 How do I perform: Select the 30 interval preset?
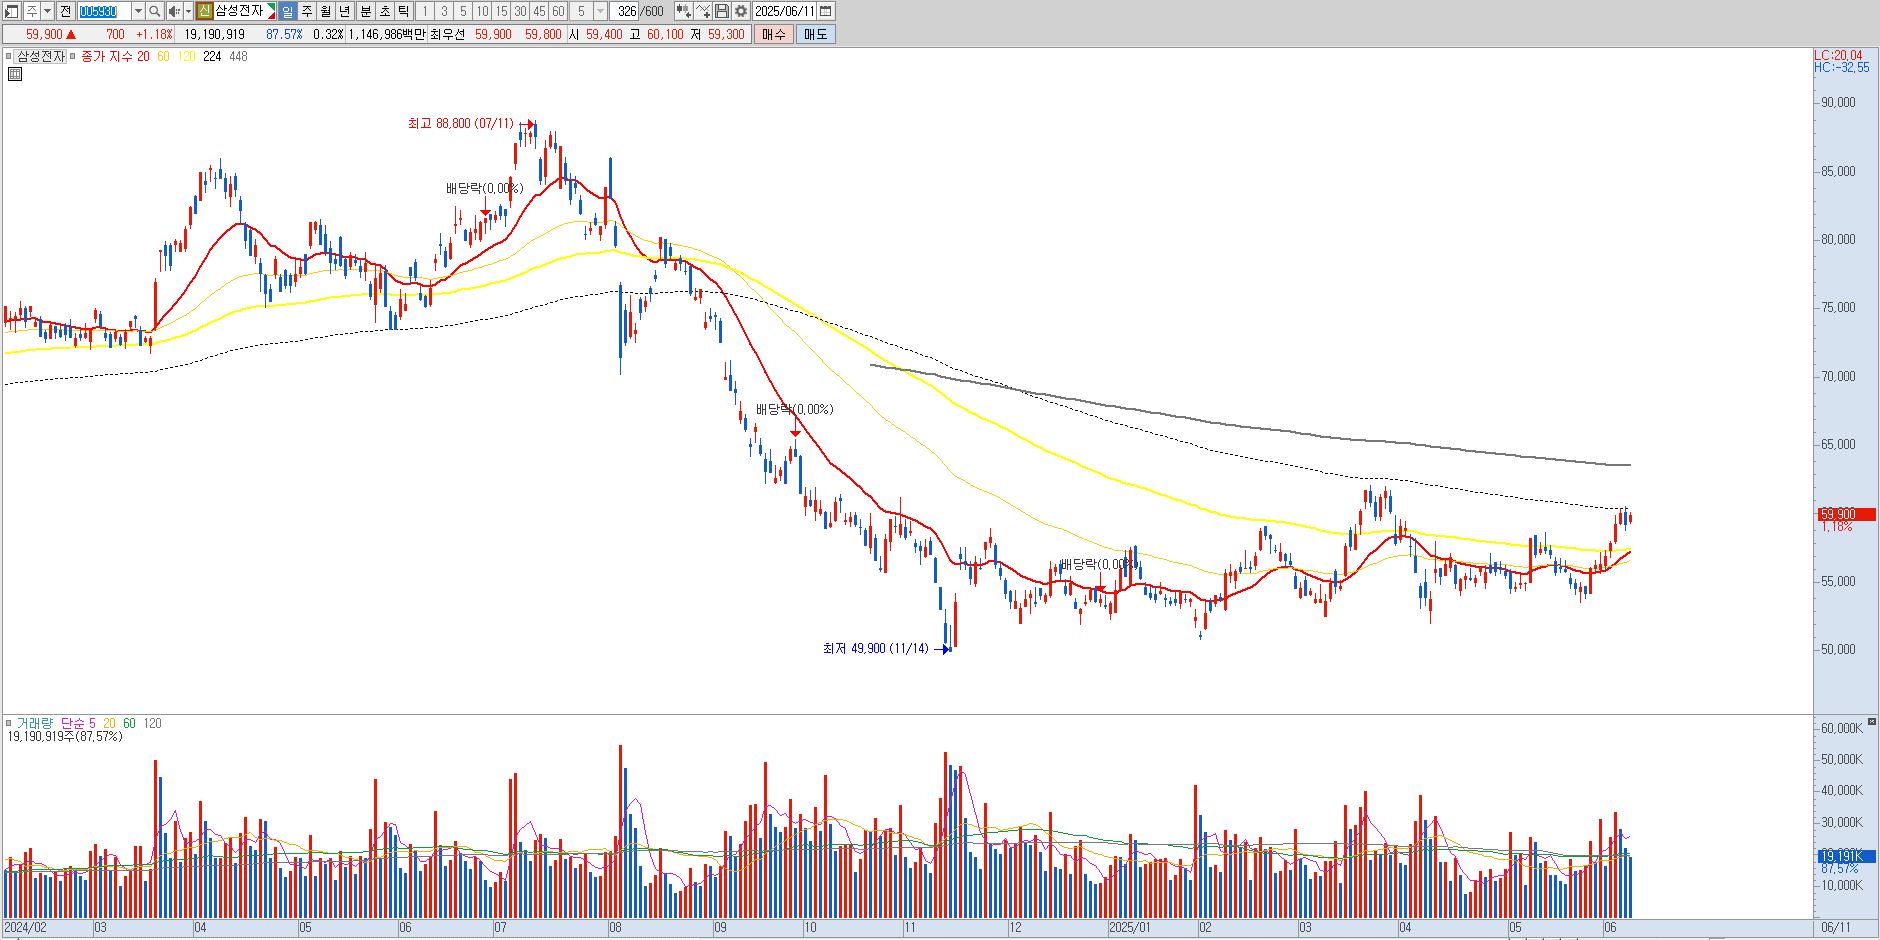click(520, 11)
